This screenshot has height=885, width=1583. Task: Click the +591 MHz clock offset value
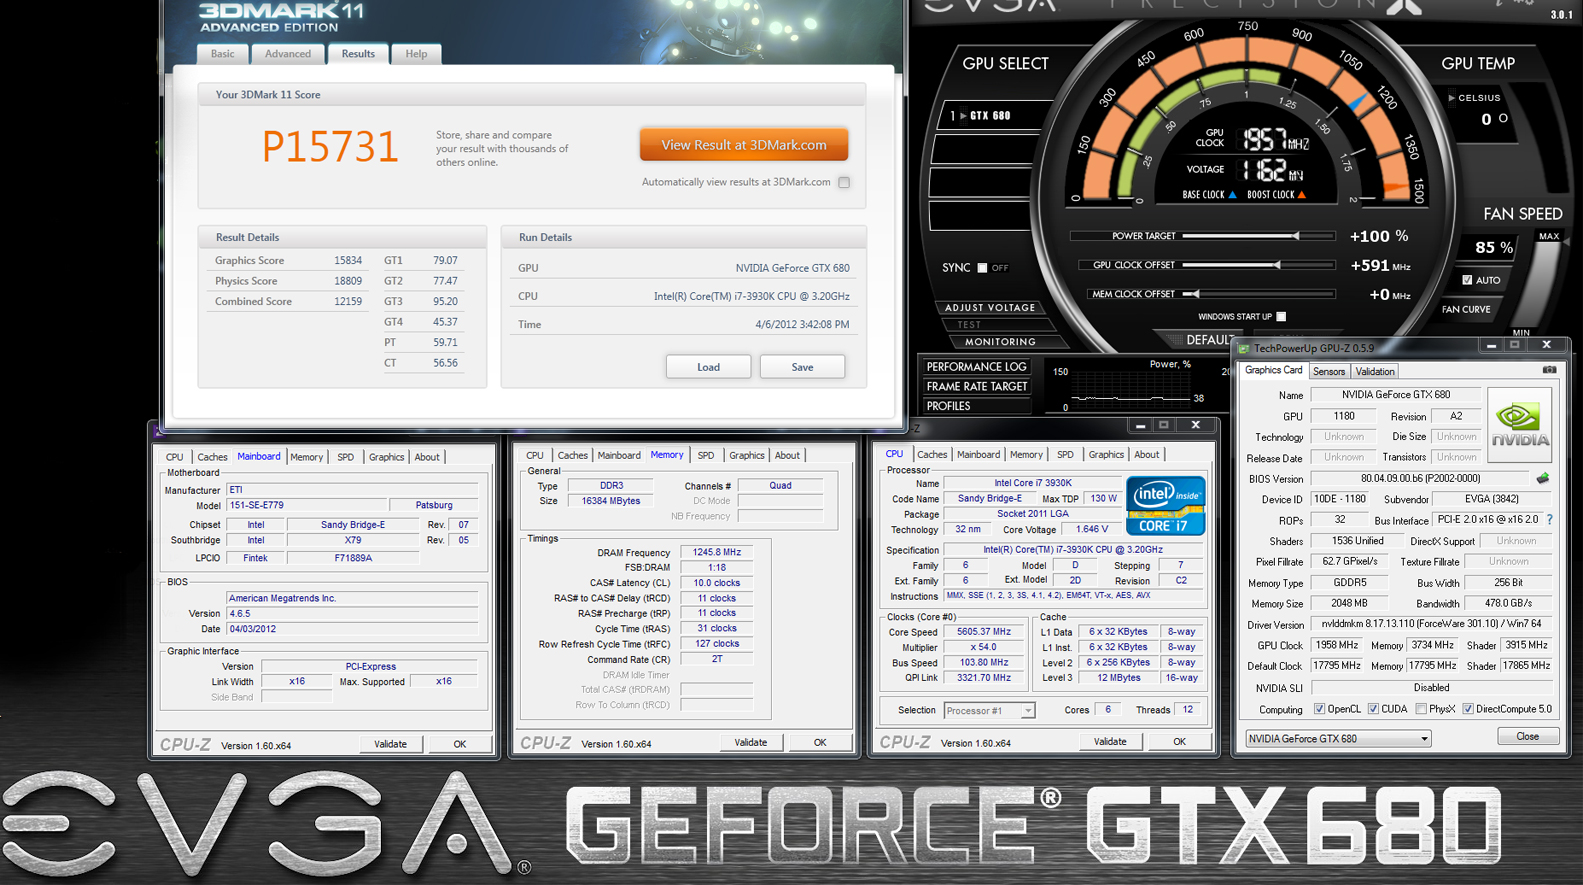pyautogui.click(x=1380, y=266)
